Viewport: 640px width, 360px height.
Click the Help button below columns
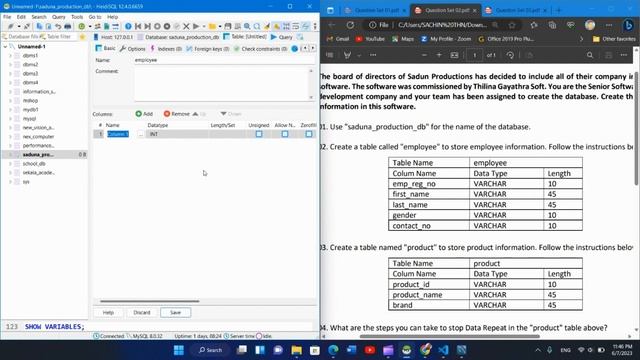108,312
